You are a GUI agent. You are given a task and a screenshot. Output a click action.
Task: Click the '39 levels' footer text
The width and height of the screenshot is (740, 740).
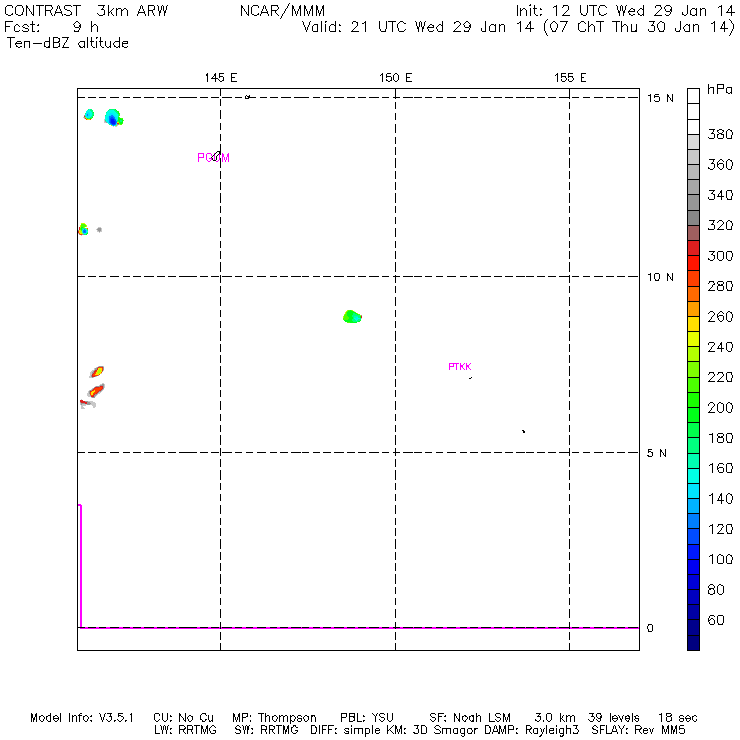pyautogui.click(x=614, y=718)
